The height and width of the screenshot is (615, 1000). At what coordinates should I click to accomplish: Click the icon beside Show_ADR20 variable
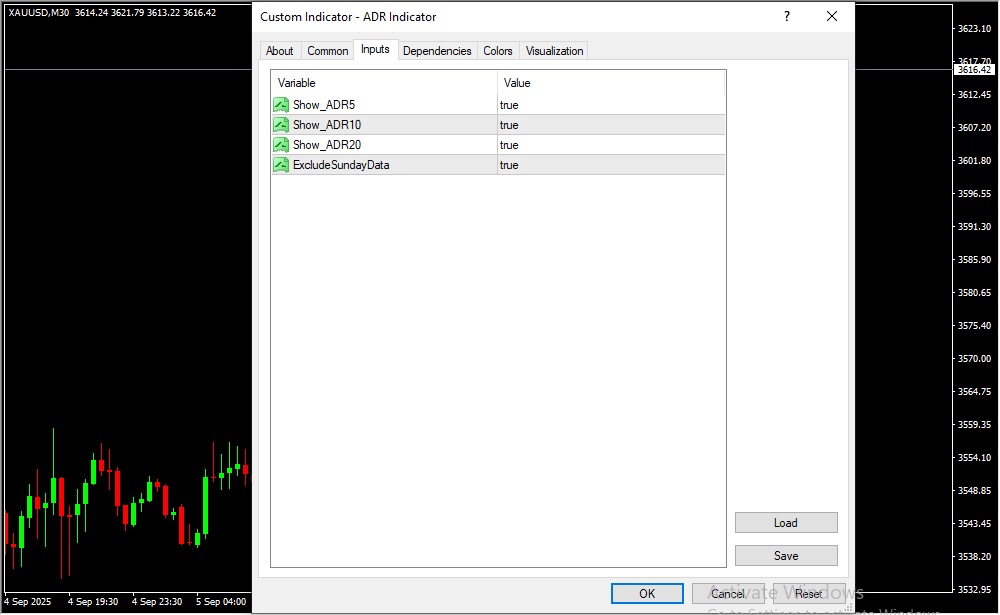pyautogui.click(x=281, y=145)
